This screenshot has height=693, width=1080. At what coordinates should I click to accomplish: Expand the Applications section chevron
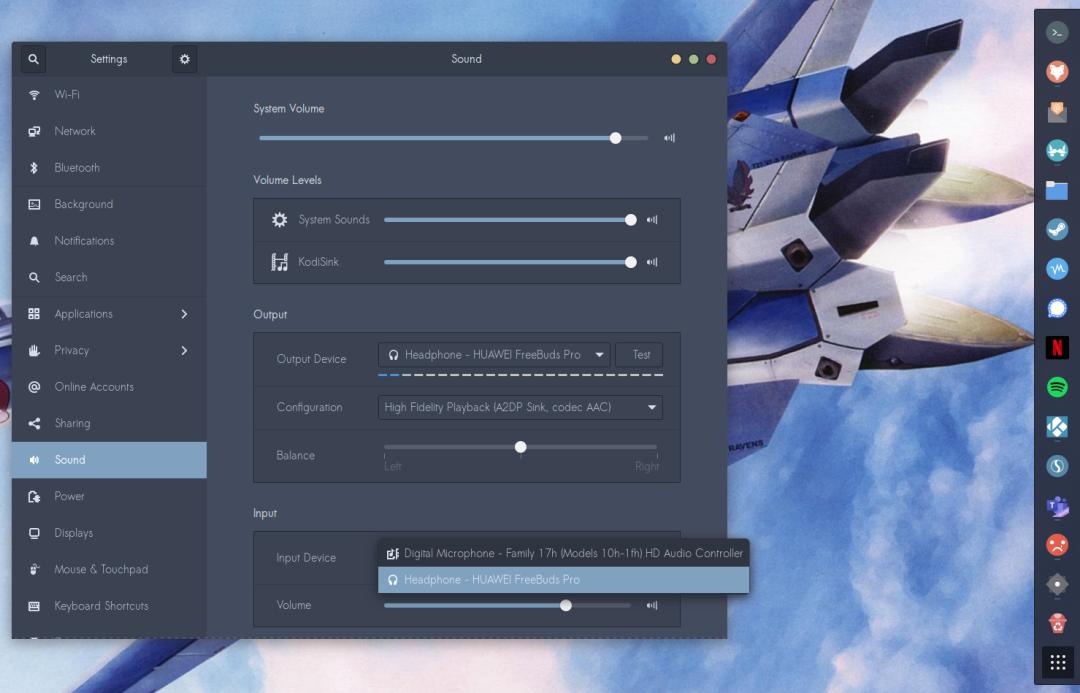click(x=184, y=314)
